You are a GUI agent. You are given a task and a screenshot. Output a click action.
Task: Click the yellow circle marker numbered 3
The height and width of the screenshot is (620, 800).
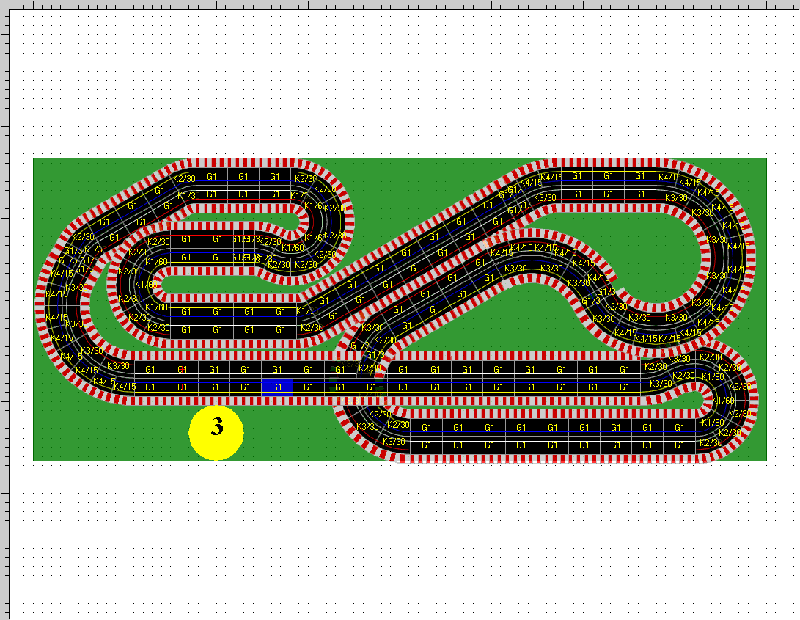pos(216,432)
